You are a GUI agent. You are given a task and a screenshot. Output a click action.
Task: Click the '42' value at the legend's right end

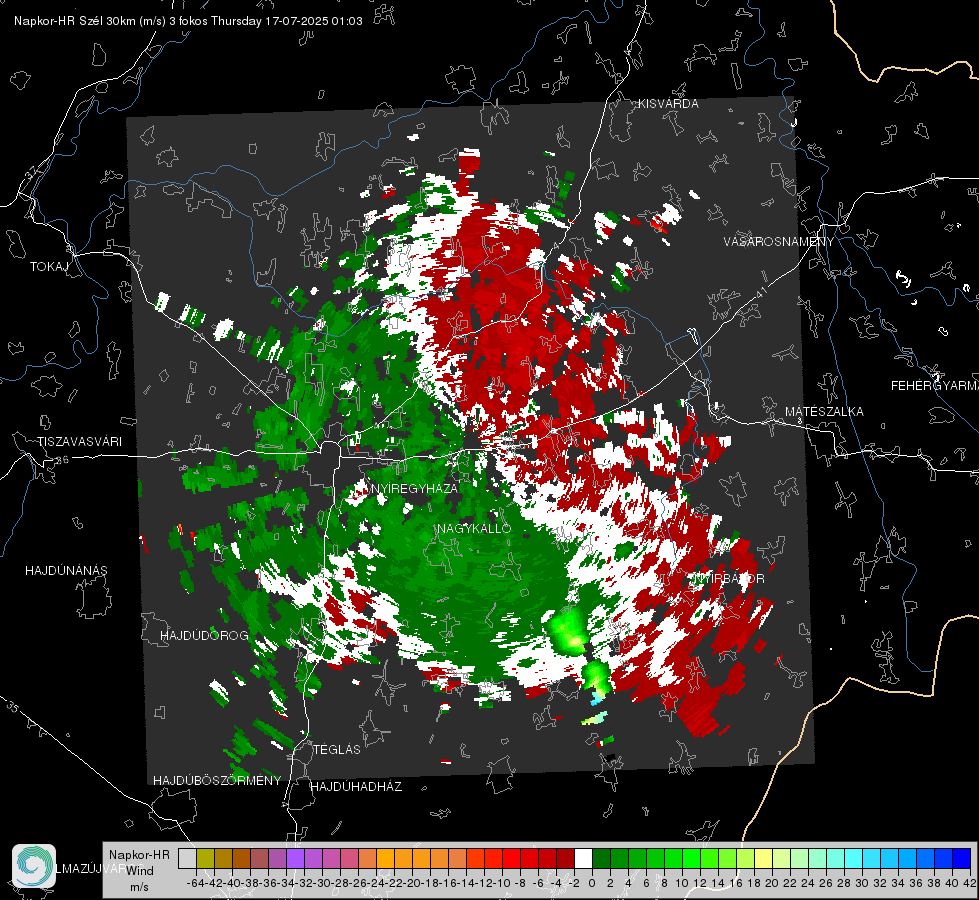[970, 883]
